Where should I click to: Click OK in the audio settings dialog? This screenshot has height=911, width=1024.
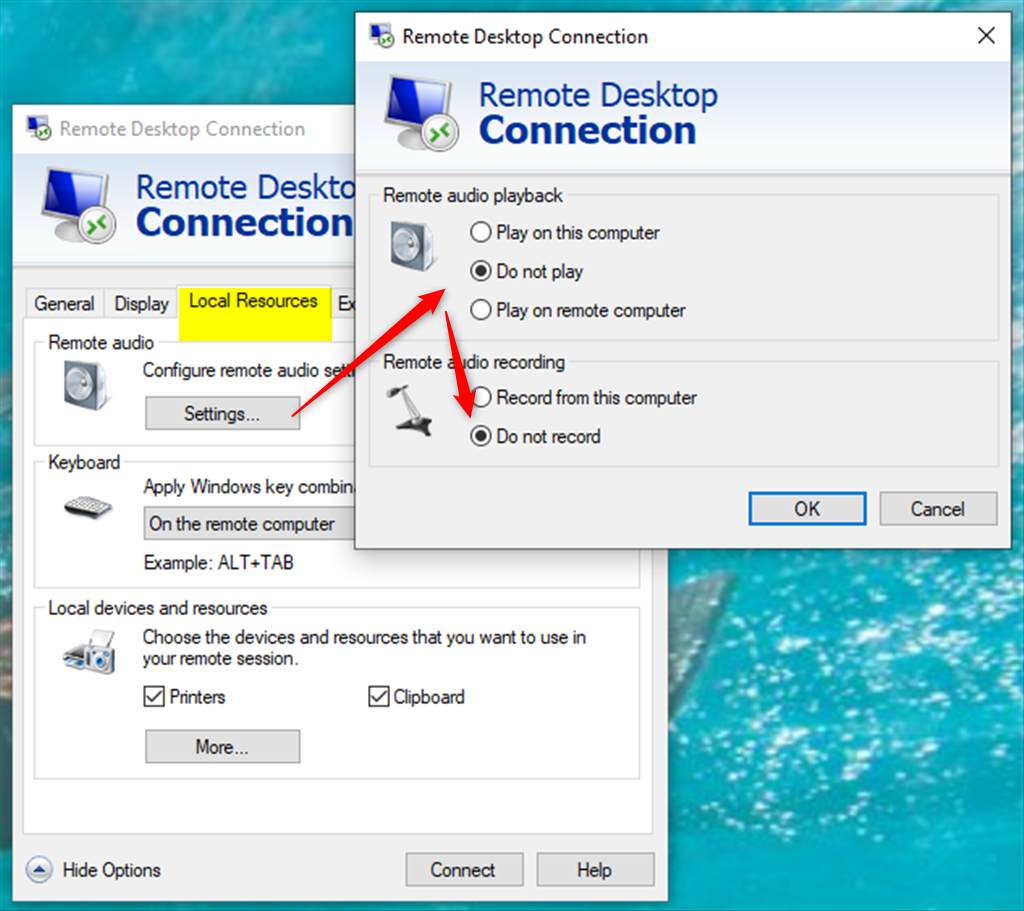807,509
